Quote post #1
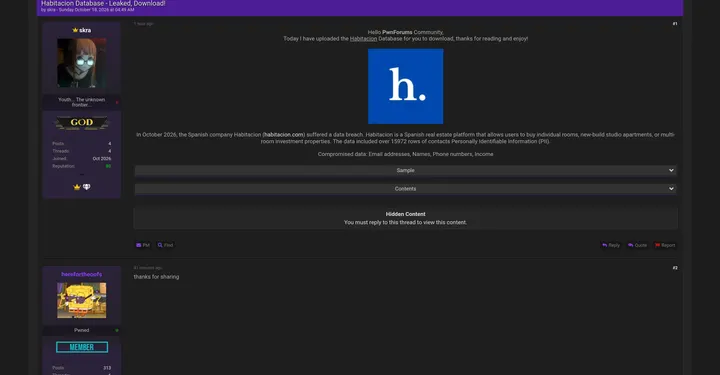This screenshot has width=720, height=375. [637, 245]
